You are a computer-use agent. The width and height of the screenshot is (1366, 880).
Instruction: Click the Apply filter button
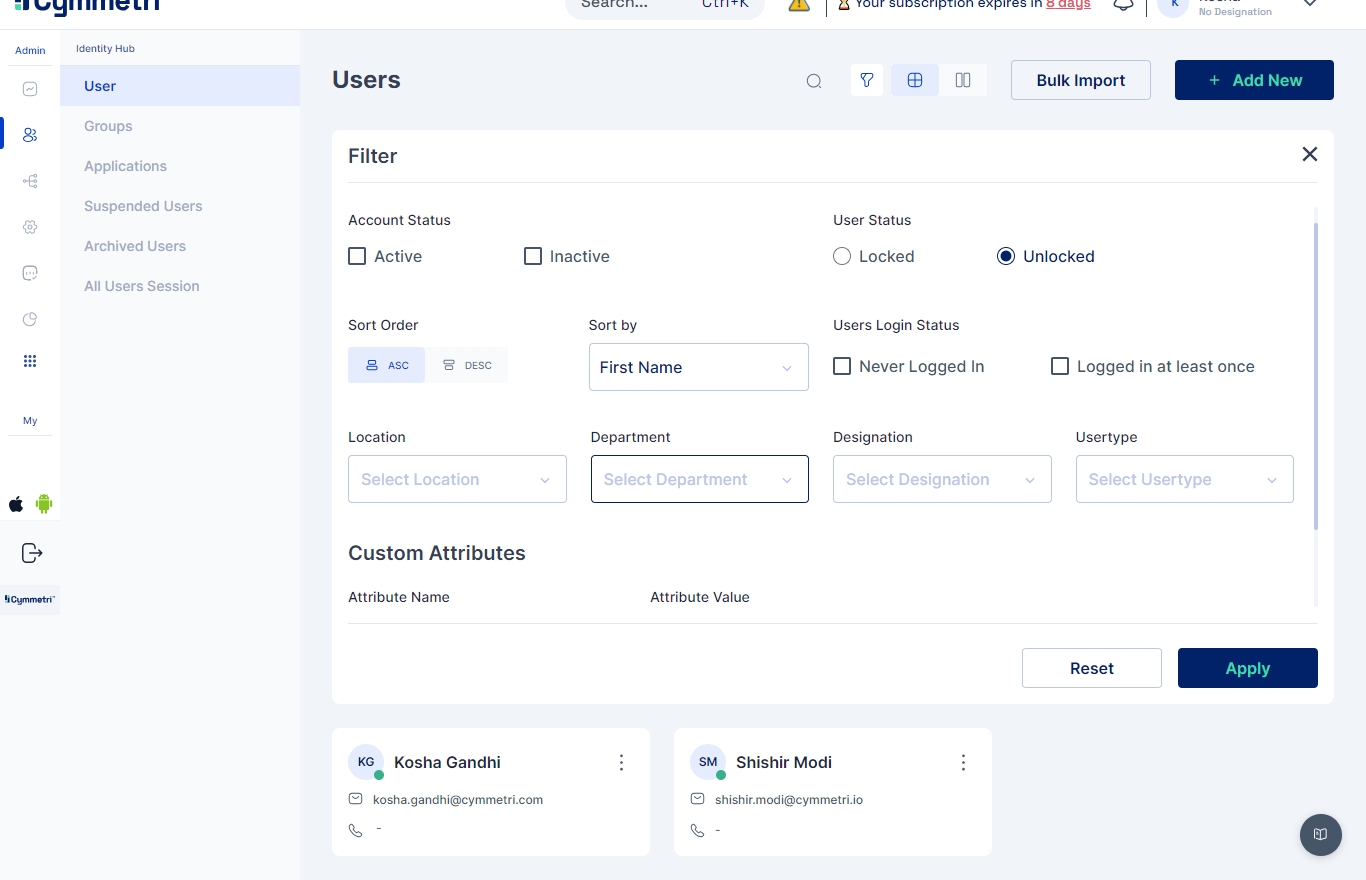(x=1247, y=668)
